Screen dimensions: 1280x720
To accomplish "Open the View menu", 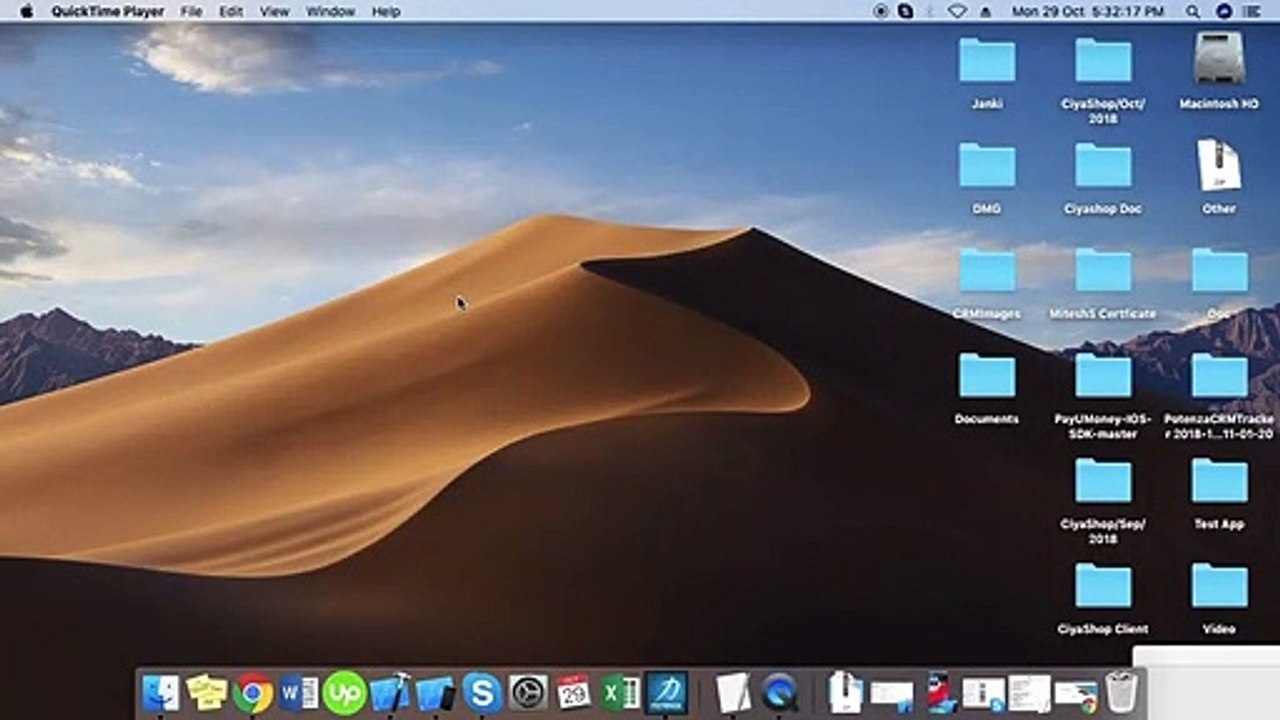I will [274, 12].
